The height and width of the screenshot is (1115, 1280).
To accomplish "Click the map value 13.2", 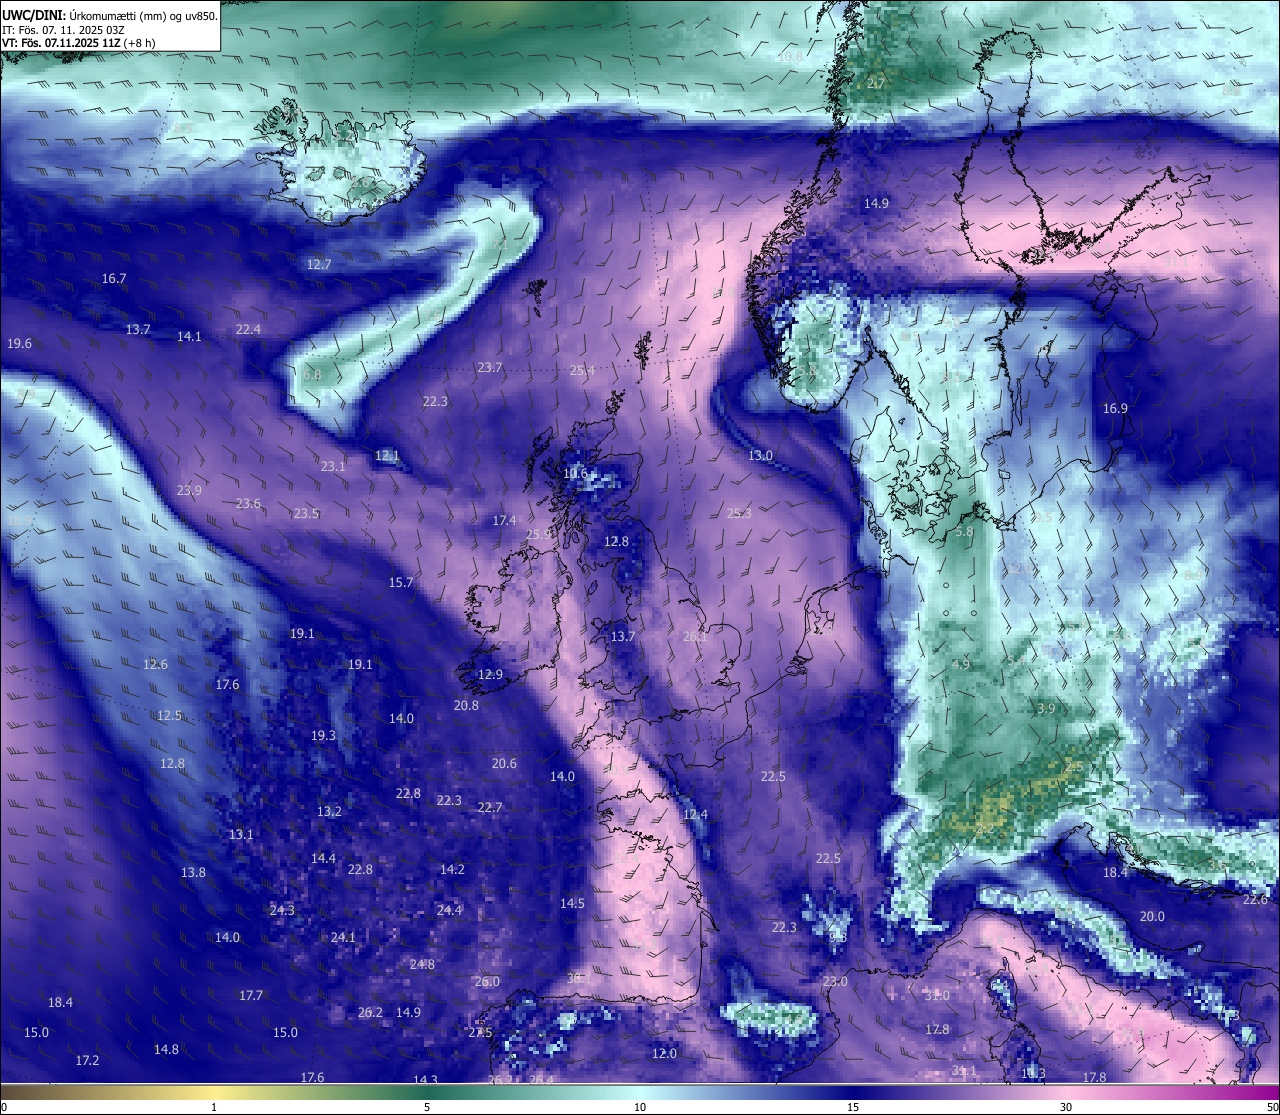I will 329,811.
